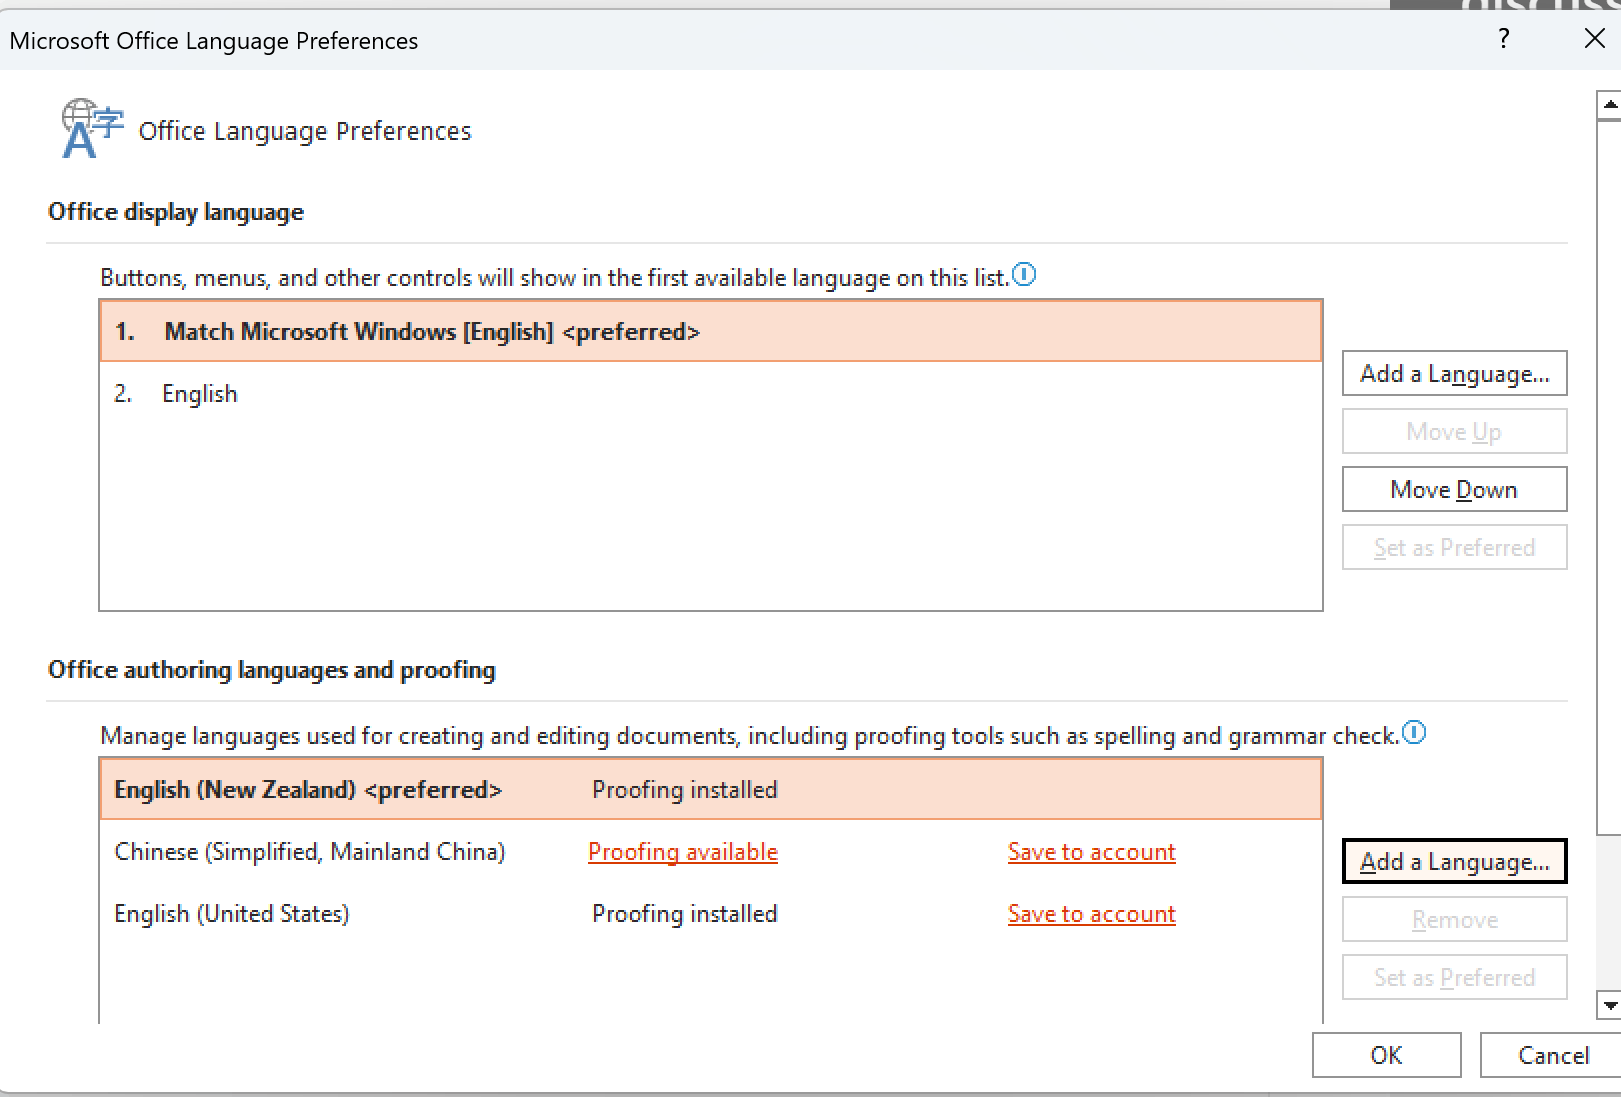The image size is (1621, 1097).
Task: Add an authoring language
Action: pos(1454,861)
